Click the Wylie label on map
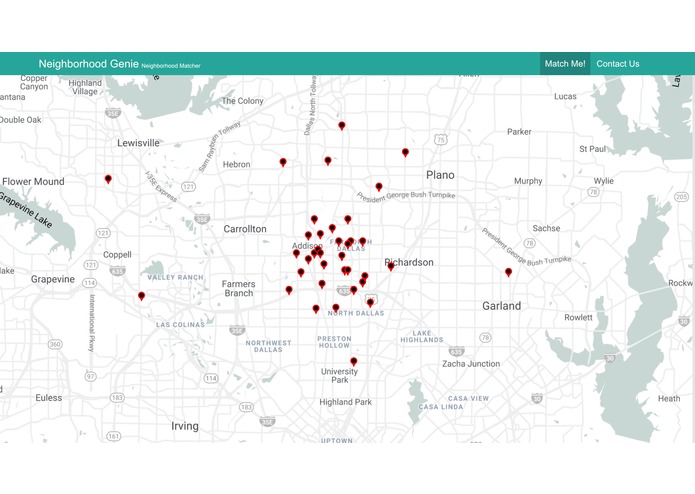The height and width of the screenshot is (494, 695). pyautogui.click(x=604, y=181)
